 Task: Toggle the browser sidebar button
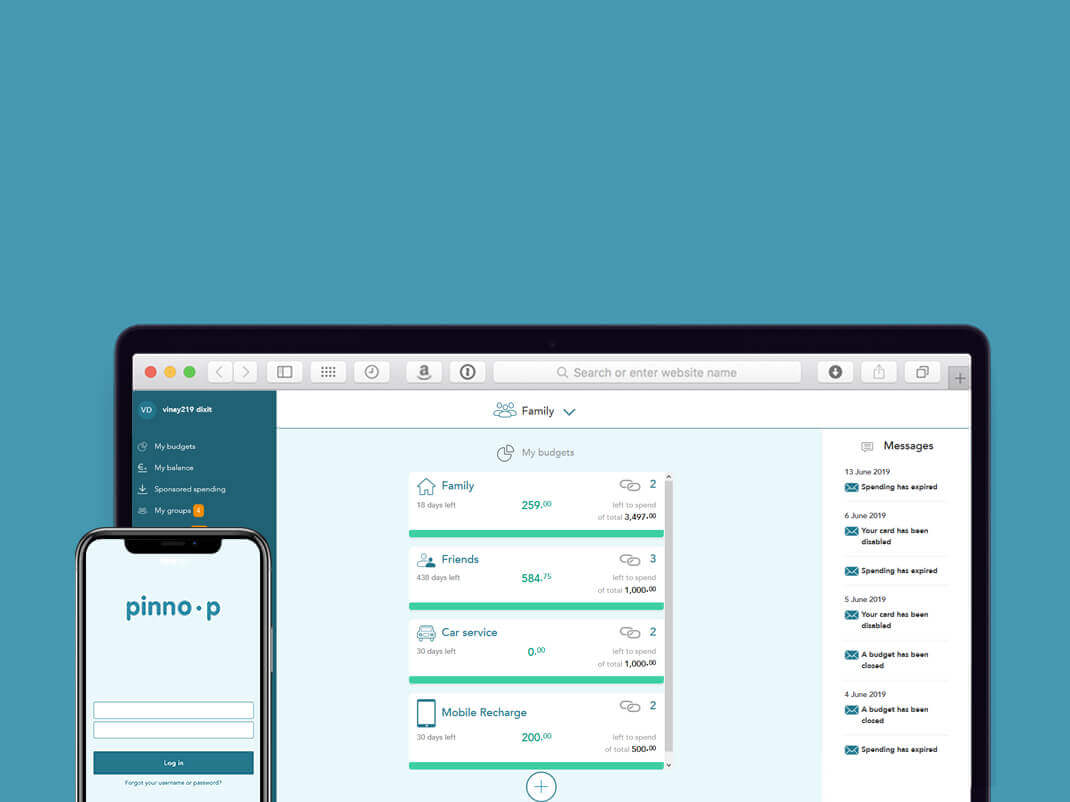click(285, 372)
